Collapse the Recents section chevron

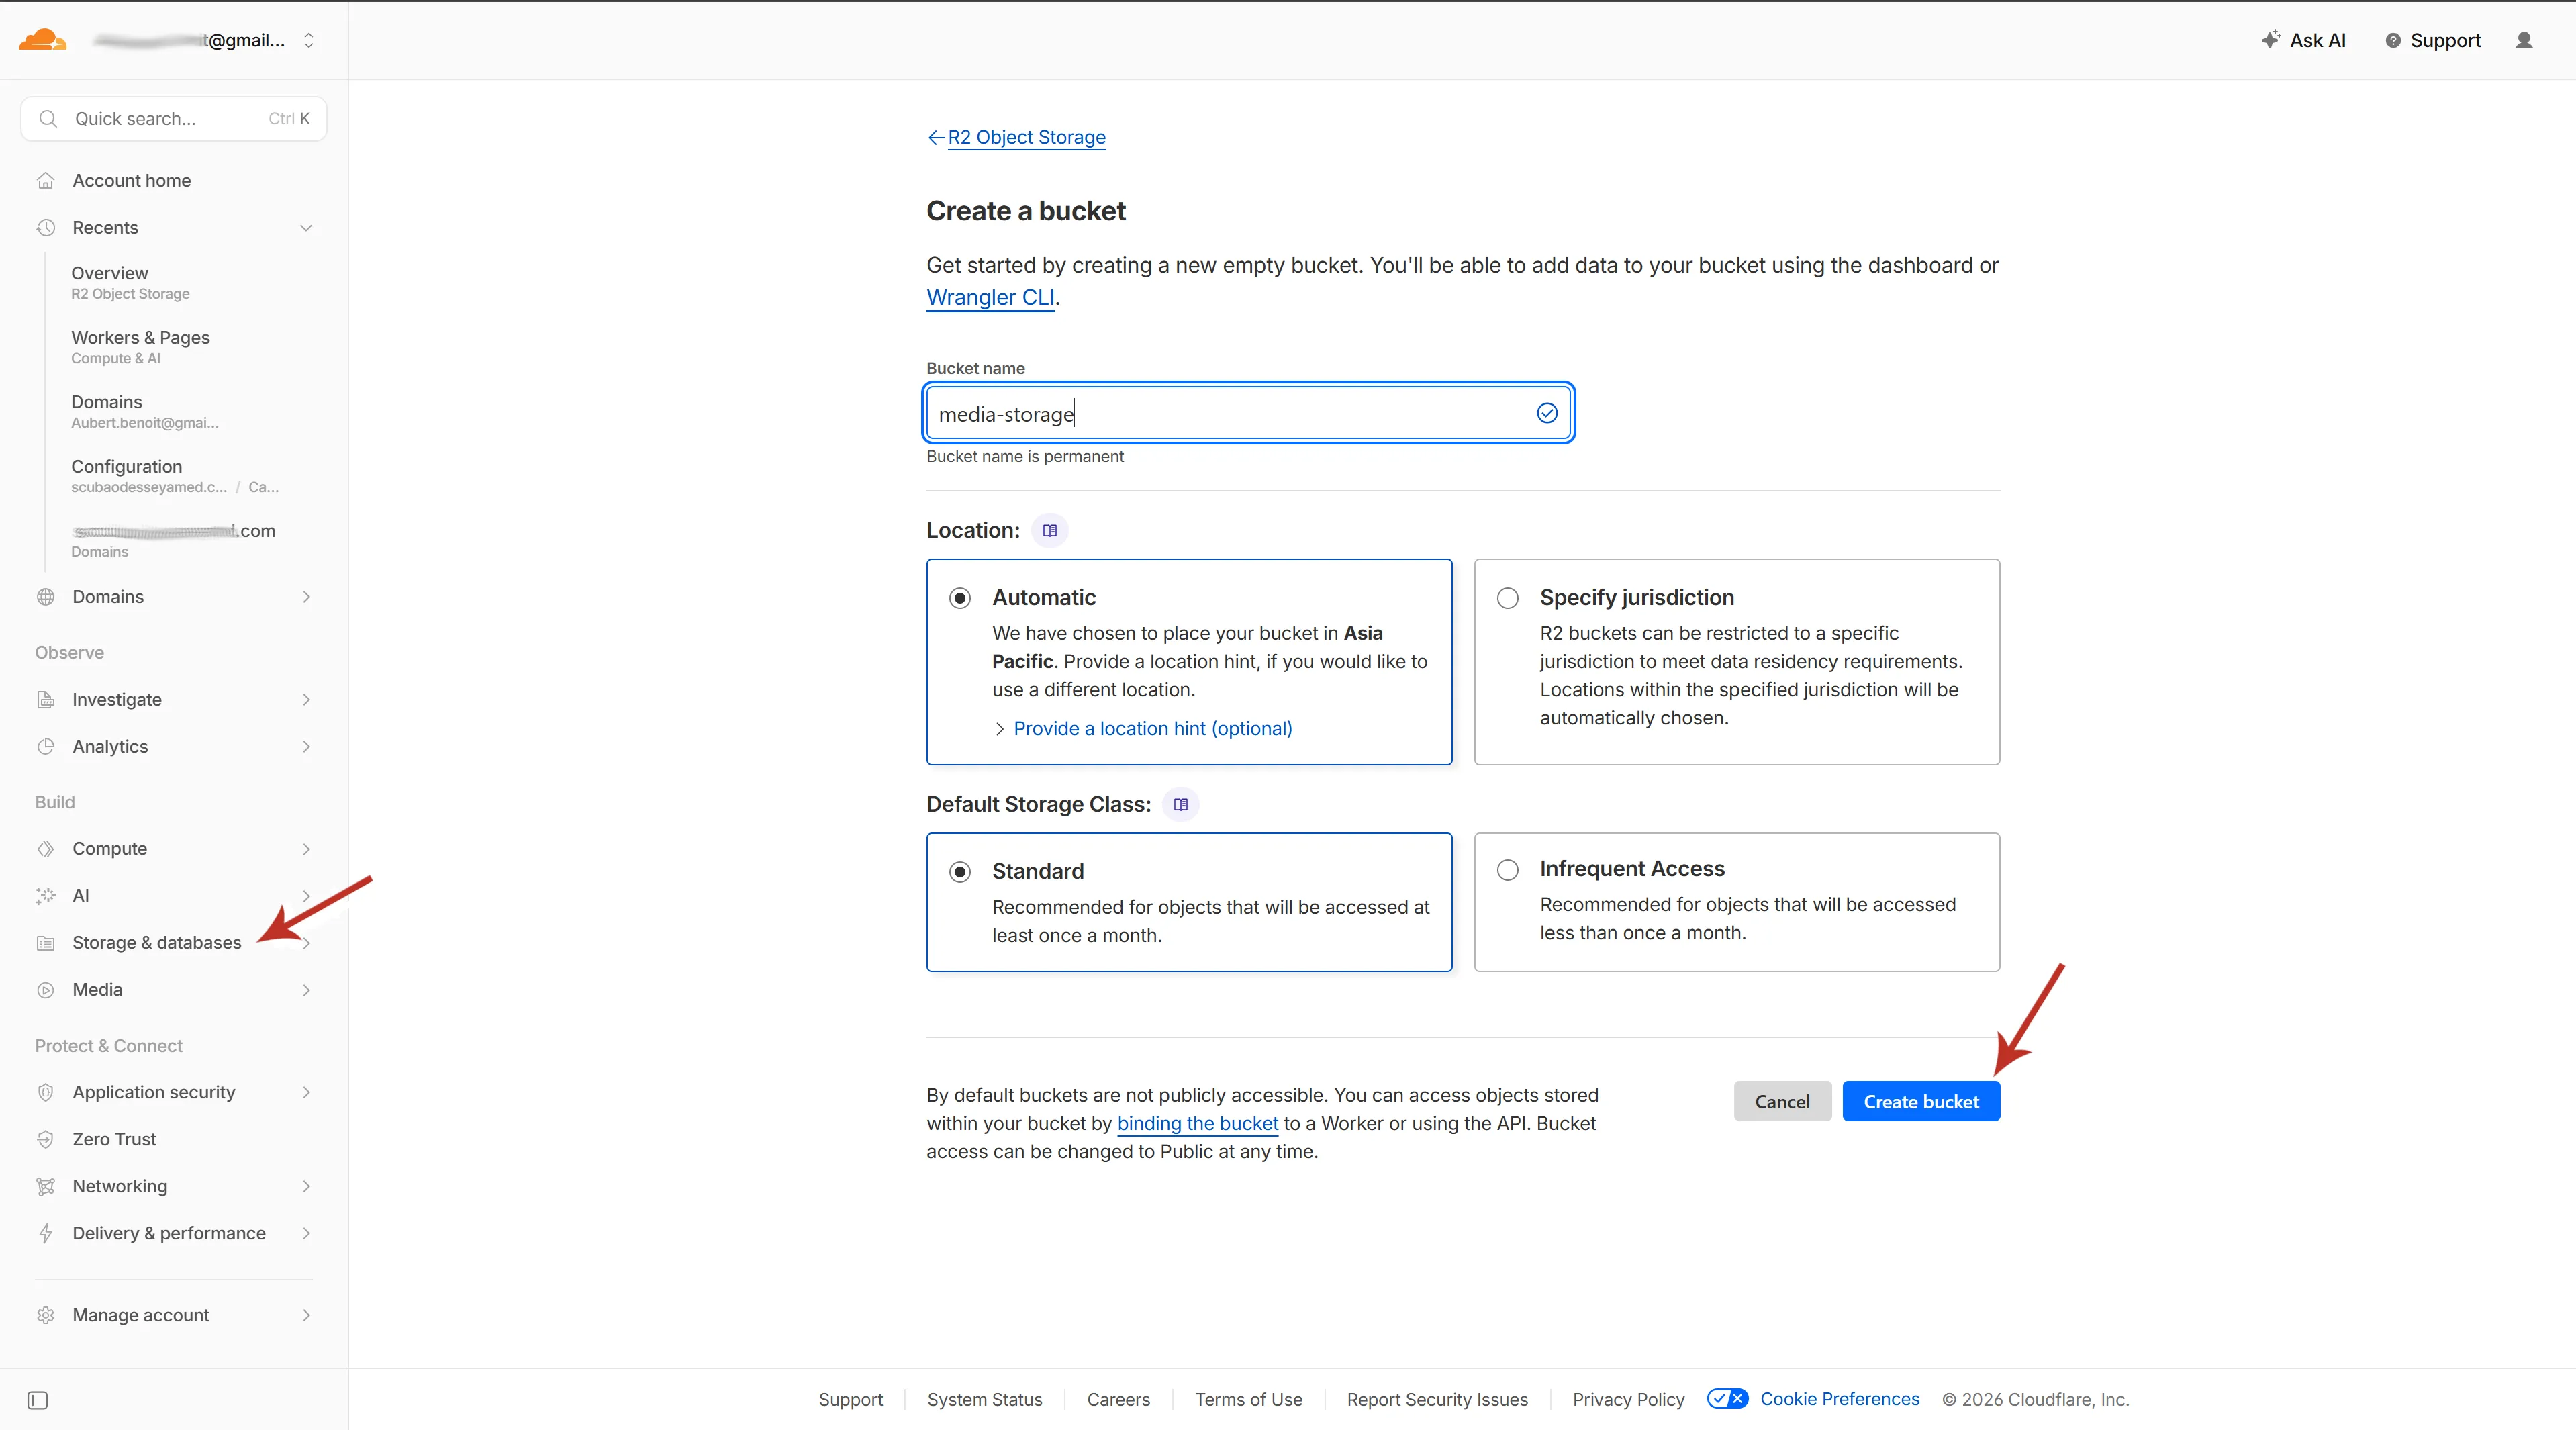pyautogui.click(x=306, y=227)
